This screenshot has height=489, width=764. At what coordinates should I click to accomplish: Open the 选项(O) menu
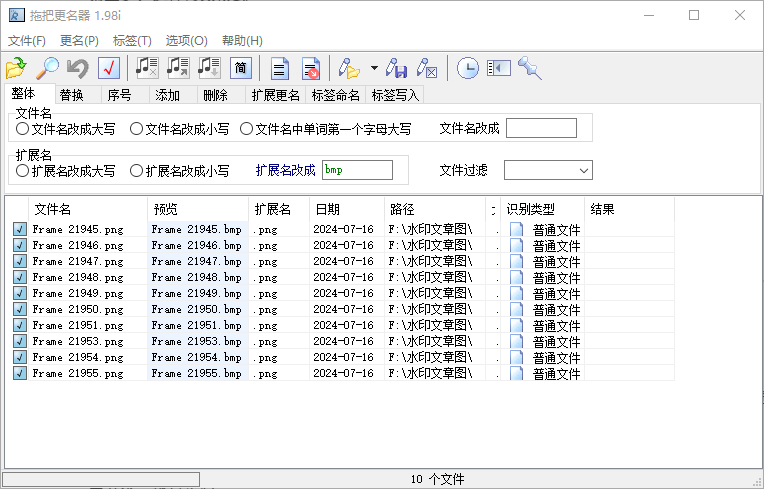[x=186, y=41]
